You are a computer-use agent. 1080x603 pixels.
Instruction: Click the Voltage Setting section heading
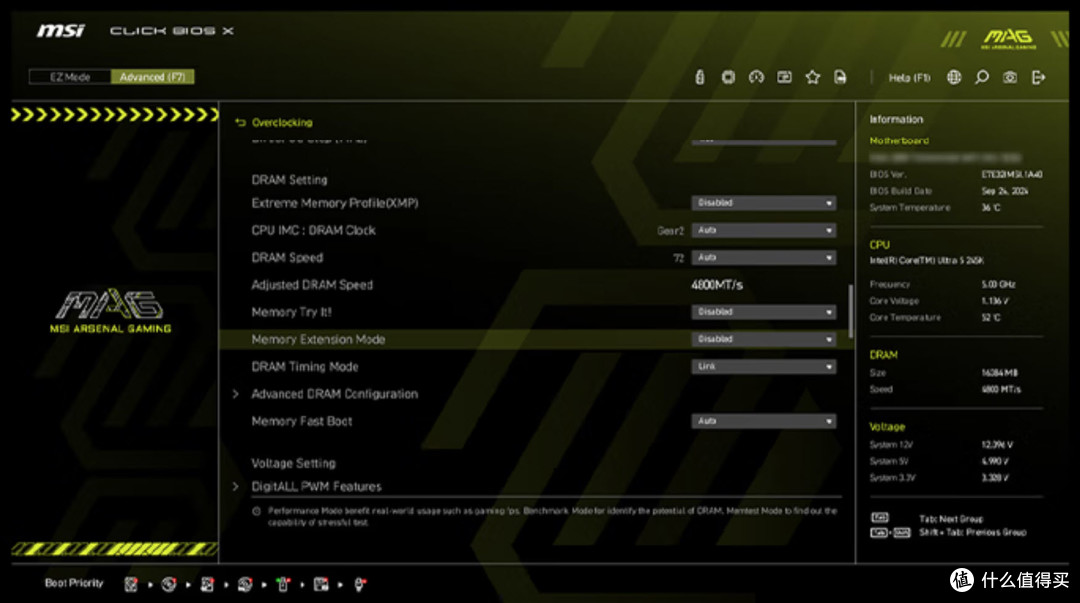[293, 463]
